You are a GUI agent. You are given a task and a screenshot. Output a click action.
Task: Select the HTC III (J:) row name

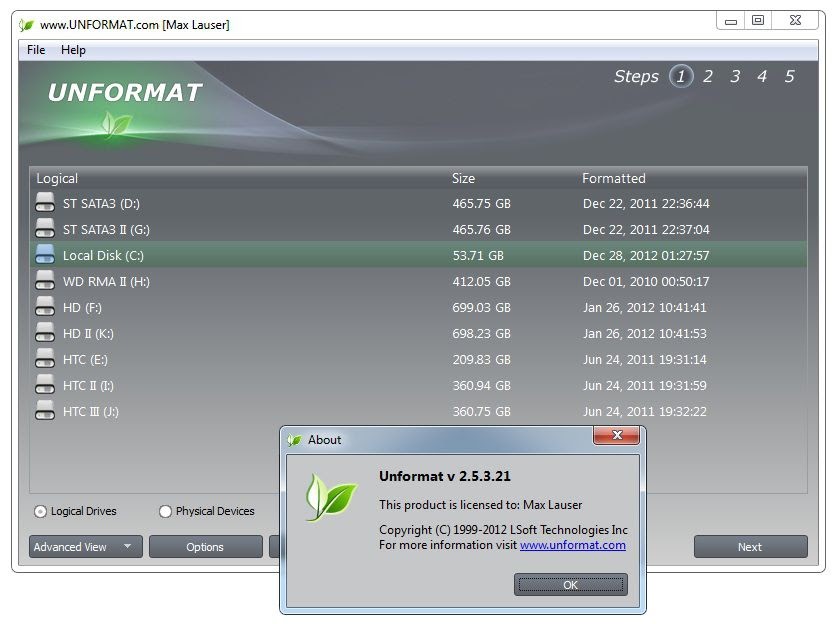coord(91,412)
